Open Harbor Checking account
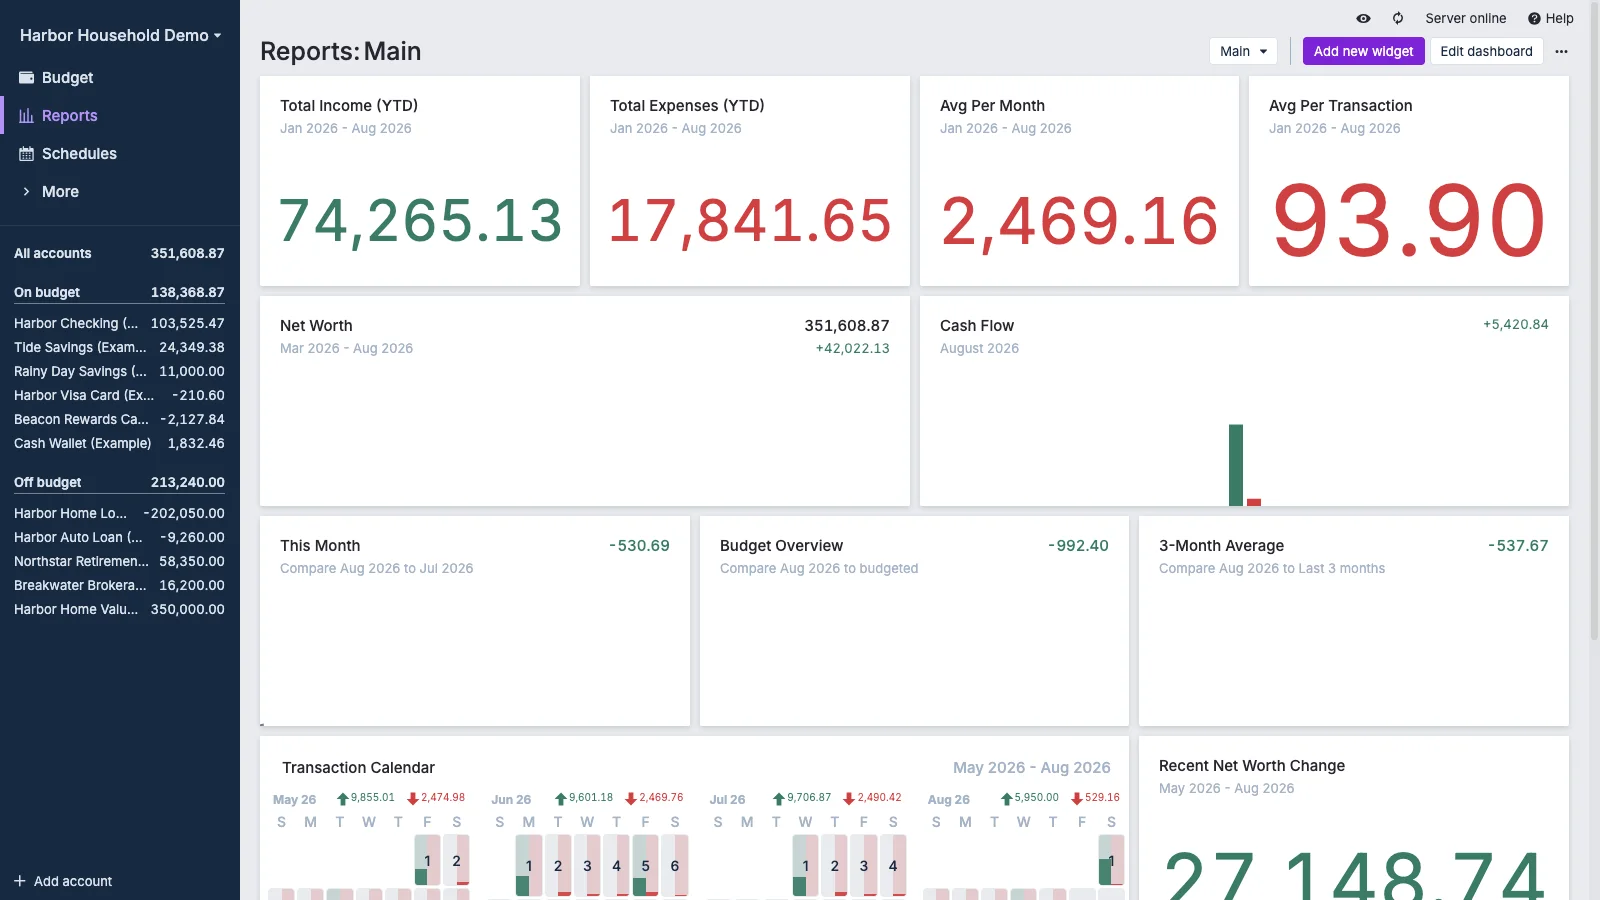The image size is (1600, 900). pyautogui.click(x=119, y=323)
